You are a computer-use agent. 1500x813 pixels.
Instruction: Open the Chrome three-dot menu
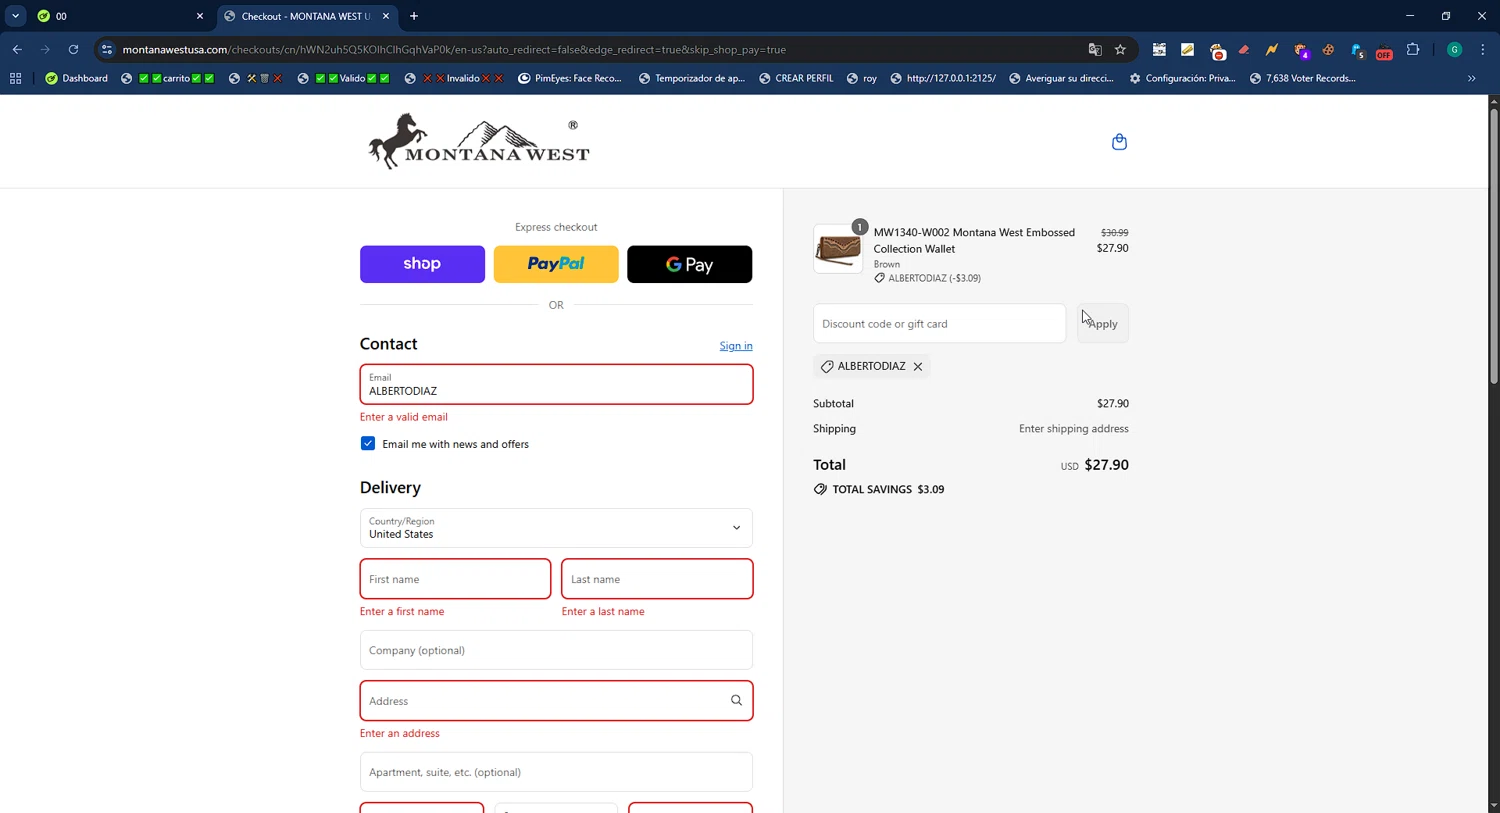click(1483, 49)
